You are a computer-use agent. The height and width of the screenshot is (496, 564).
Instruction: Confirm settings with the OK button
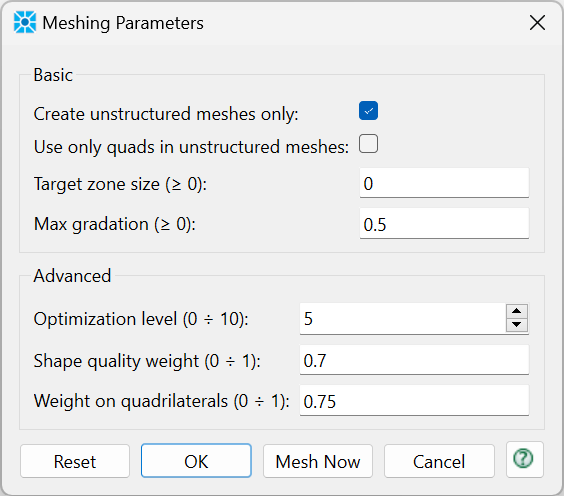tap(196, 461)
